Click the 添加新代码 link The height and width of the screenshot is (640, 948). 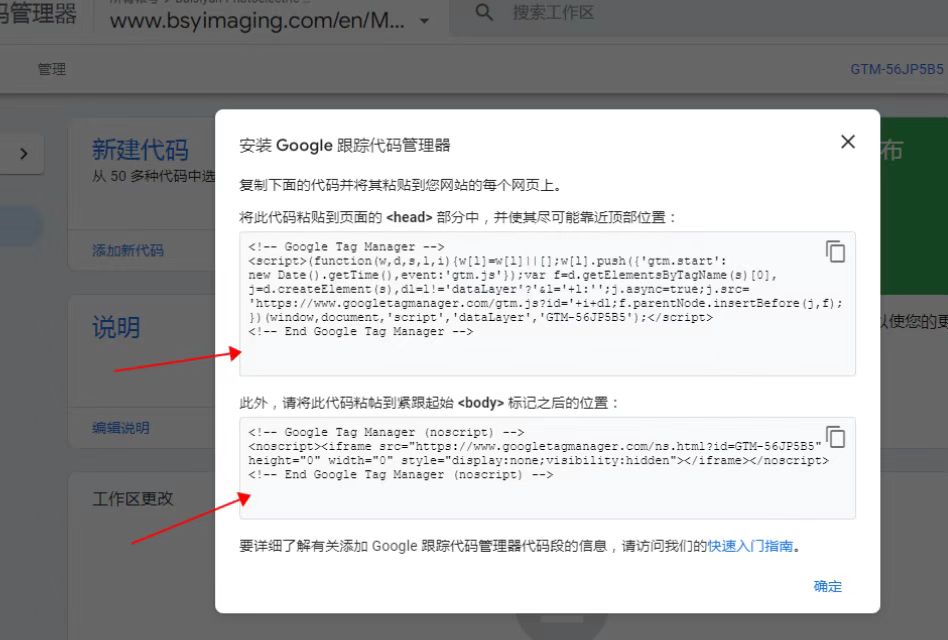coord(128,250)
